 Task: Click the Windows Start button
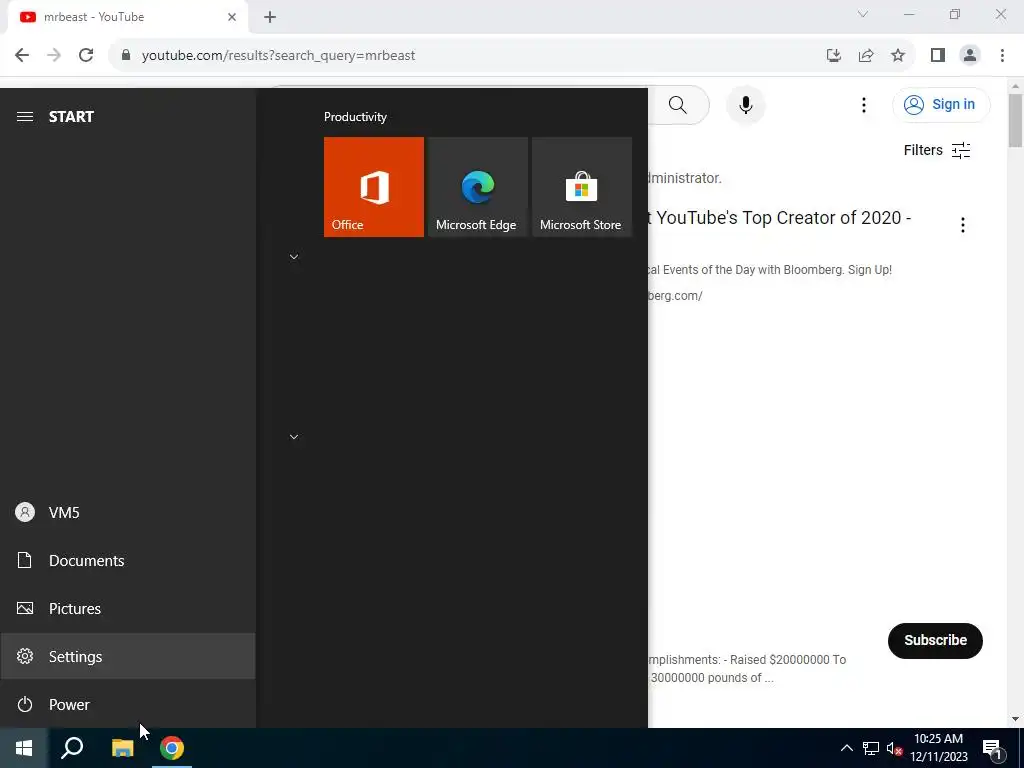click(24, 748)
